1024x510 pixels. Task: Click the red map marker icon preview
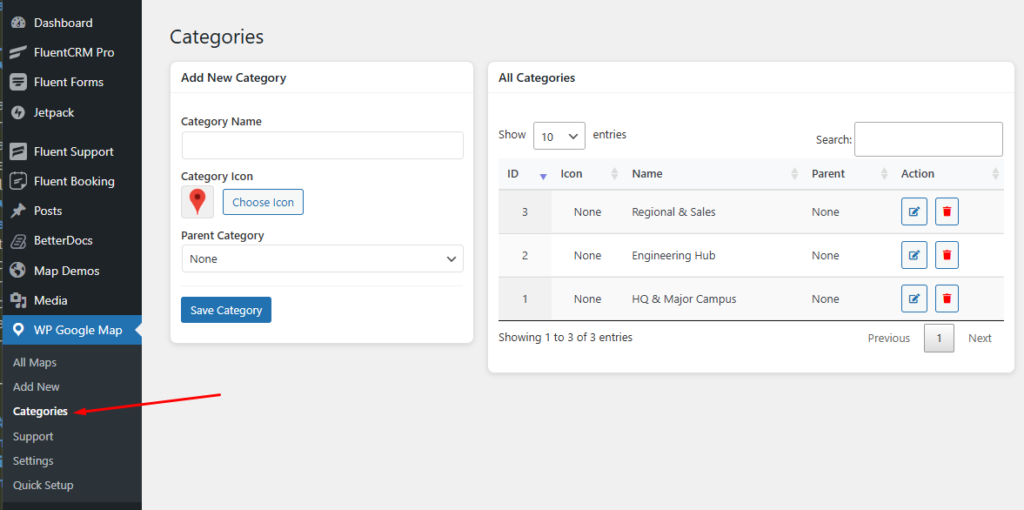197,202
